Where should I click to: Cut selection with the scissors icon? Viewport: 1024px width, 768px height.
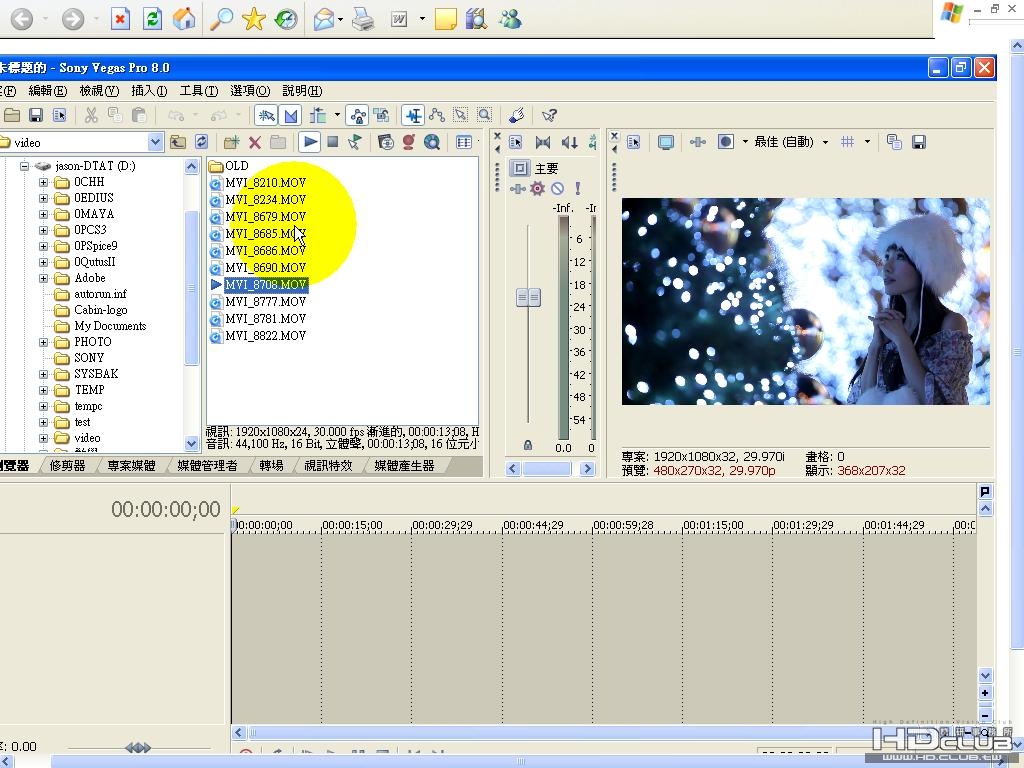pos(91,116)
